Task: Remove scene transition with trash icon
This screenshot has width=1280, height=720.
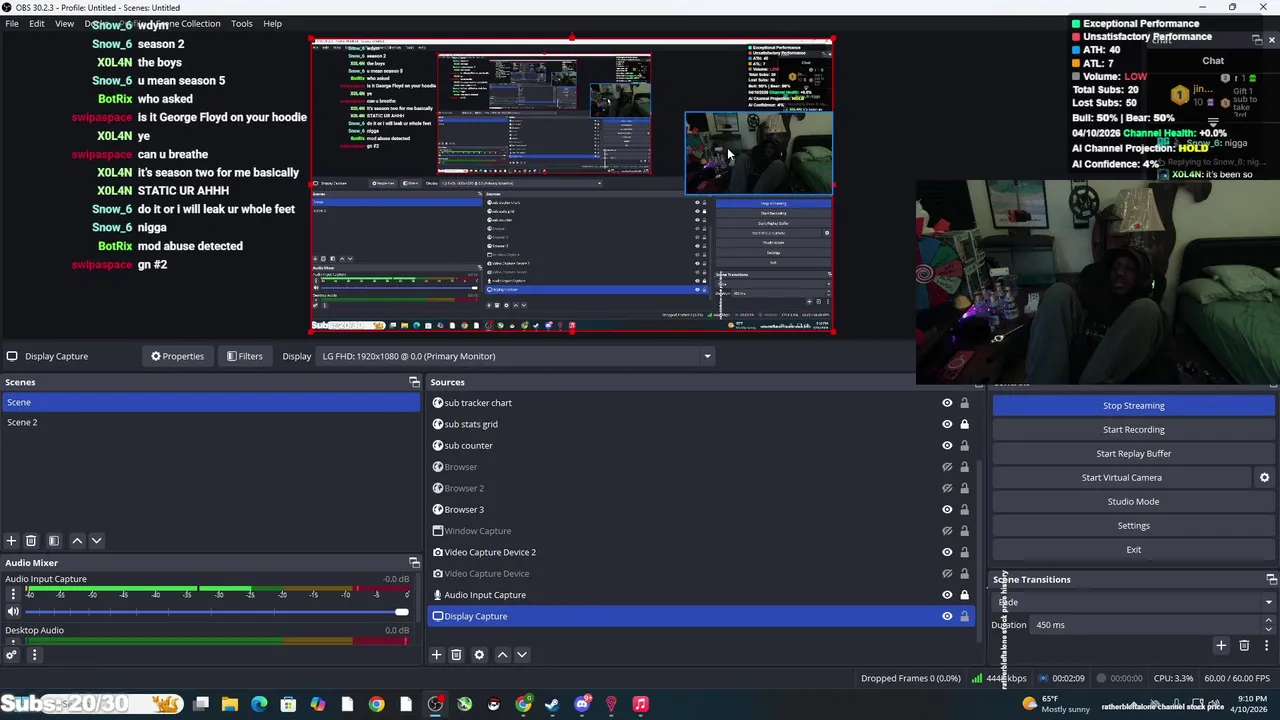Action: [x=1244, y=646]
